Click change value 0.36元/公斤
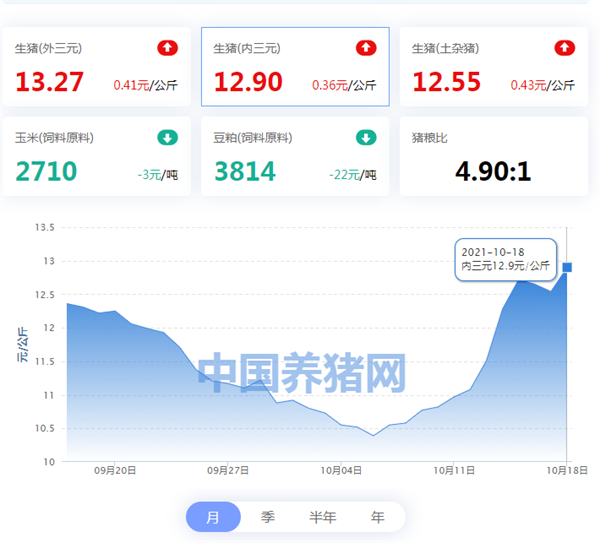600x543 pixels. pos(344,85)
